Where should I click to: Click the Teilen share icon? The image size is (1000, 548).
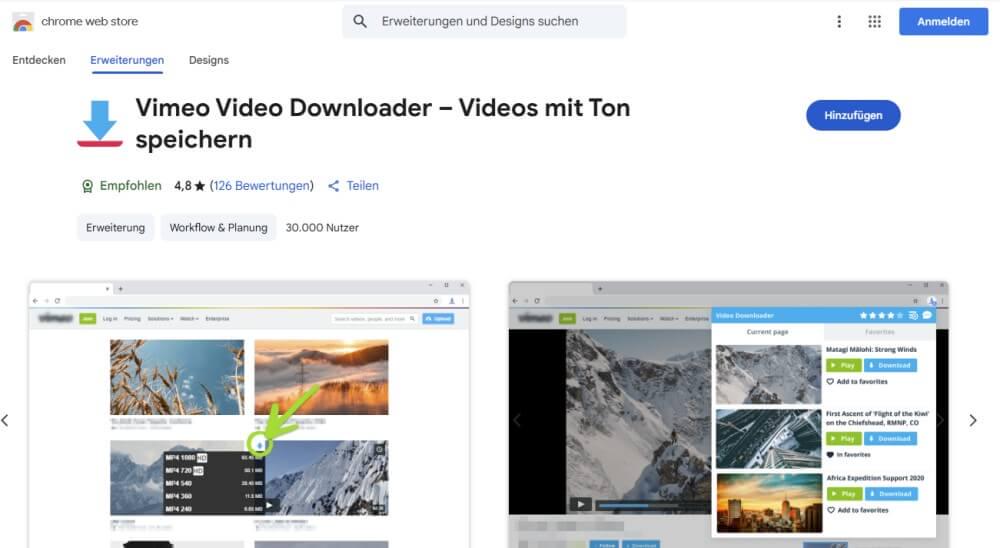pos(334,186)
